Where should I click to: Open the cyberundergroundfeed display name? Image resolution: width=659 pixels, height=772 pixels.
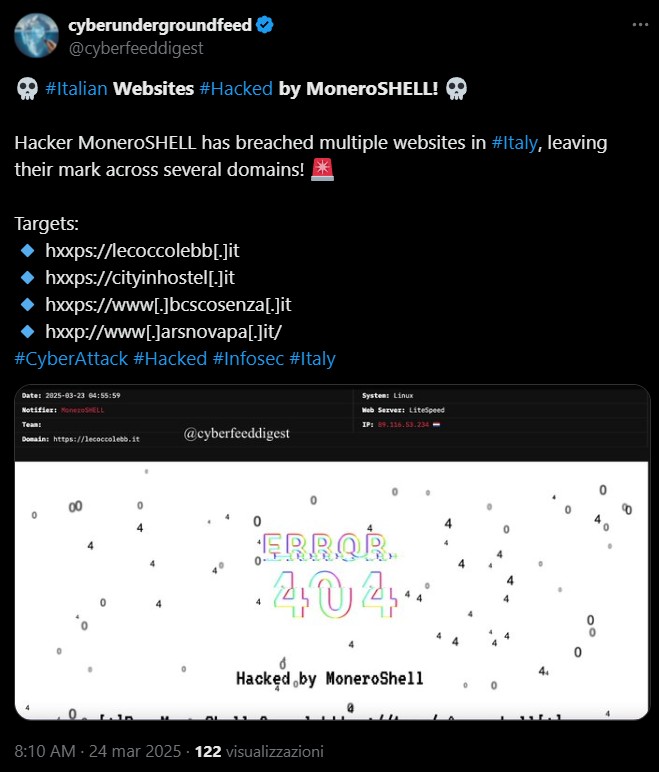[x=158, y=25]
